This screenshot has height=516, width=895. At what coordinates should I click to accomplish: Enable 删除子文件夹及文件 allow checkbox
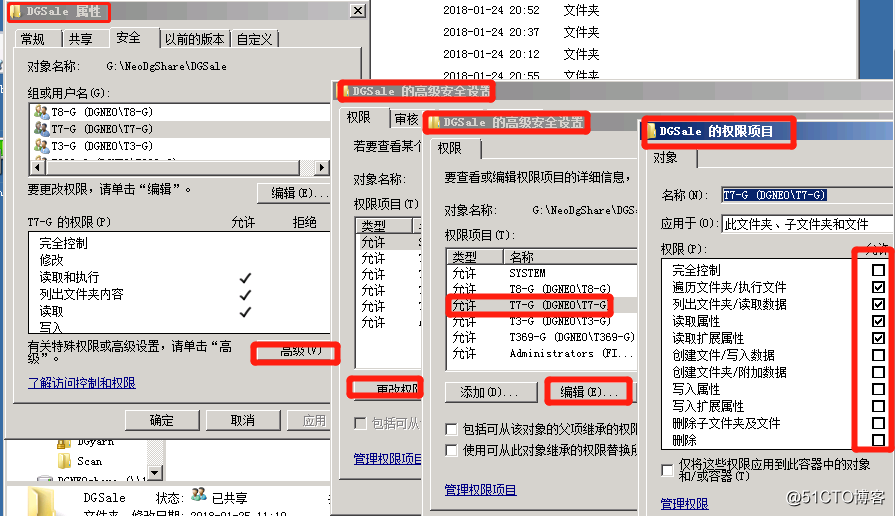point(878,423)
